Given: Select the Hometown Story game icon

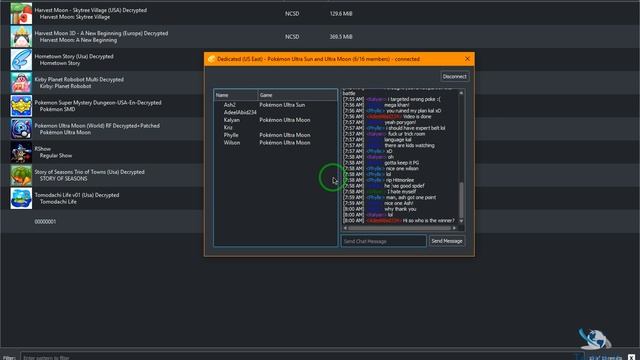Looking at the screenshot, I should 21,60.
